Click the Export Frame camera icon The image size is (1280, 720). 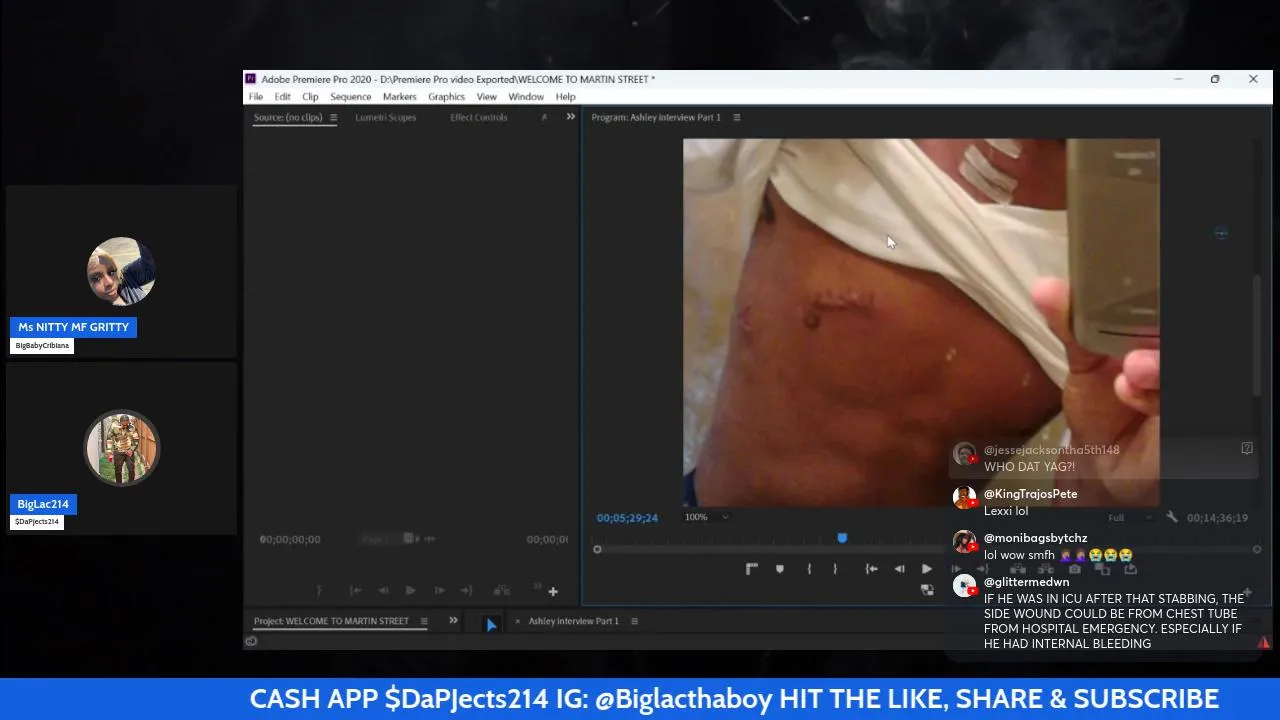(x=1075, y=569)
